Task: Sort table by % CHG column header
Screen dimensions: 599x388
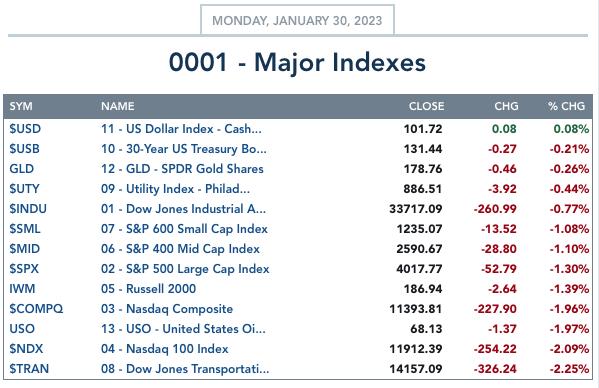Action: point(566,106)
